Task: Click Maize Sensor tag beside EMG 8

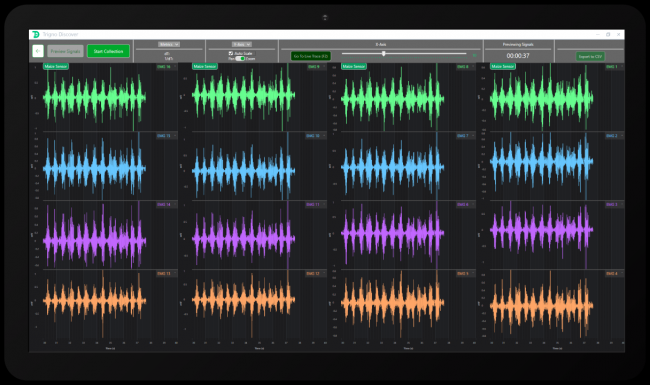Action: [354, 66]
